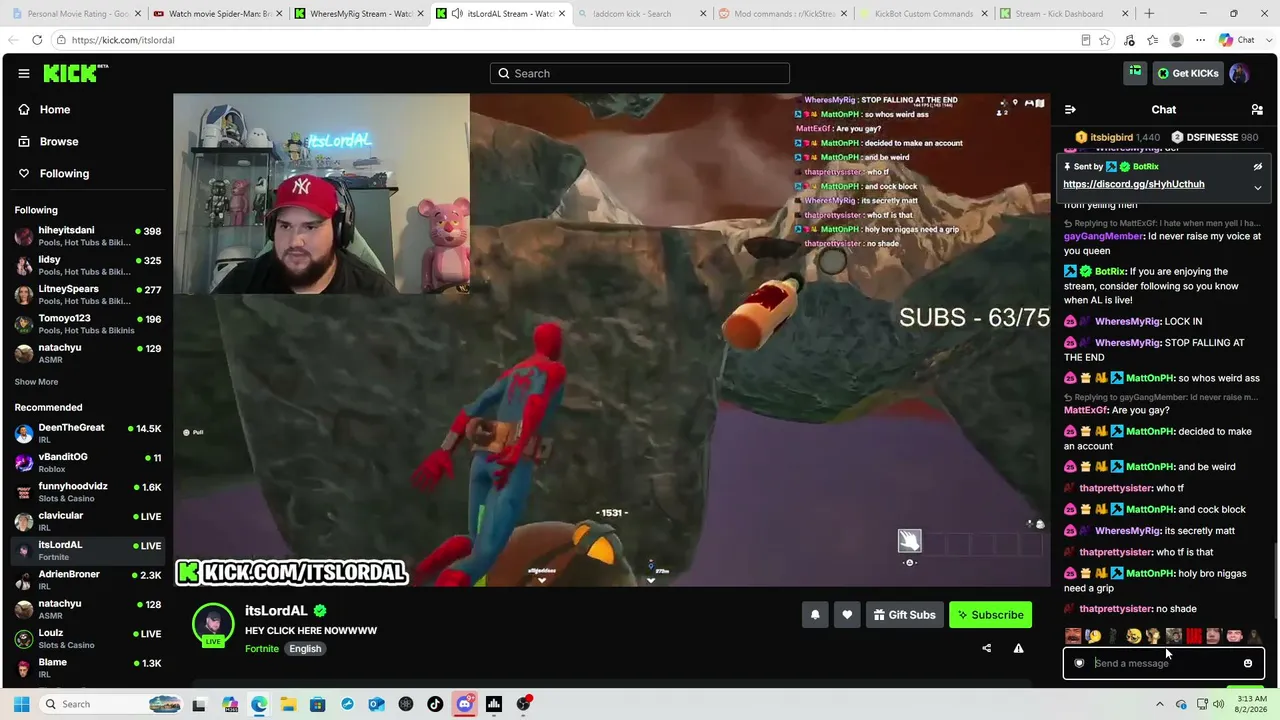Open vBanditOG's recommended channel
This screenshot has width=1280, height=720.
[x=86, y=462]
